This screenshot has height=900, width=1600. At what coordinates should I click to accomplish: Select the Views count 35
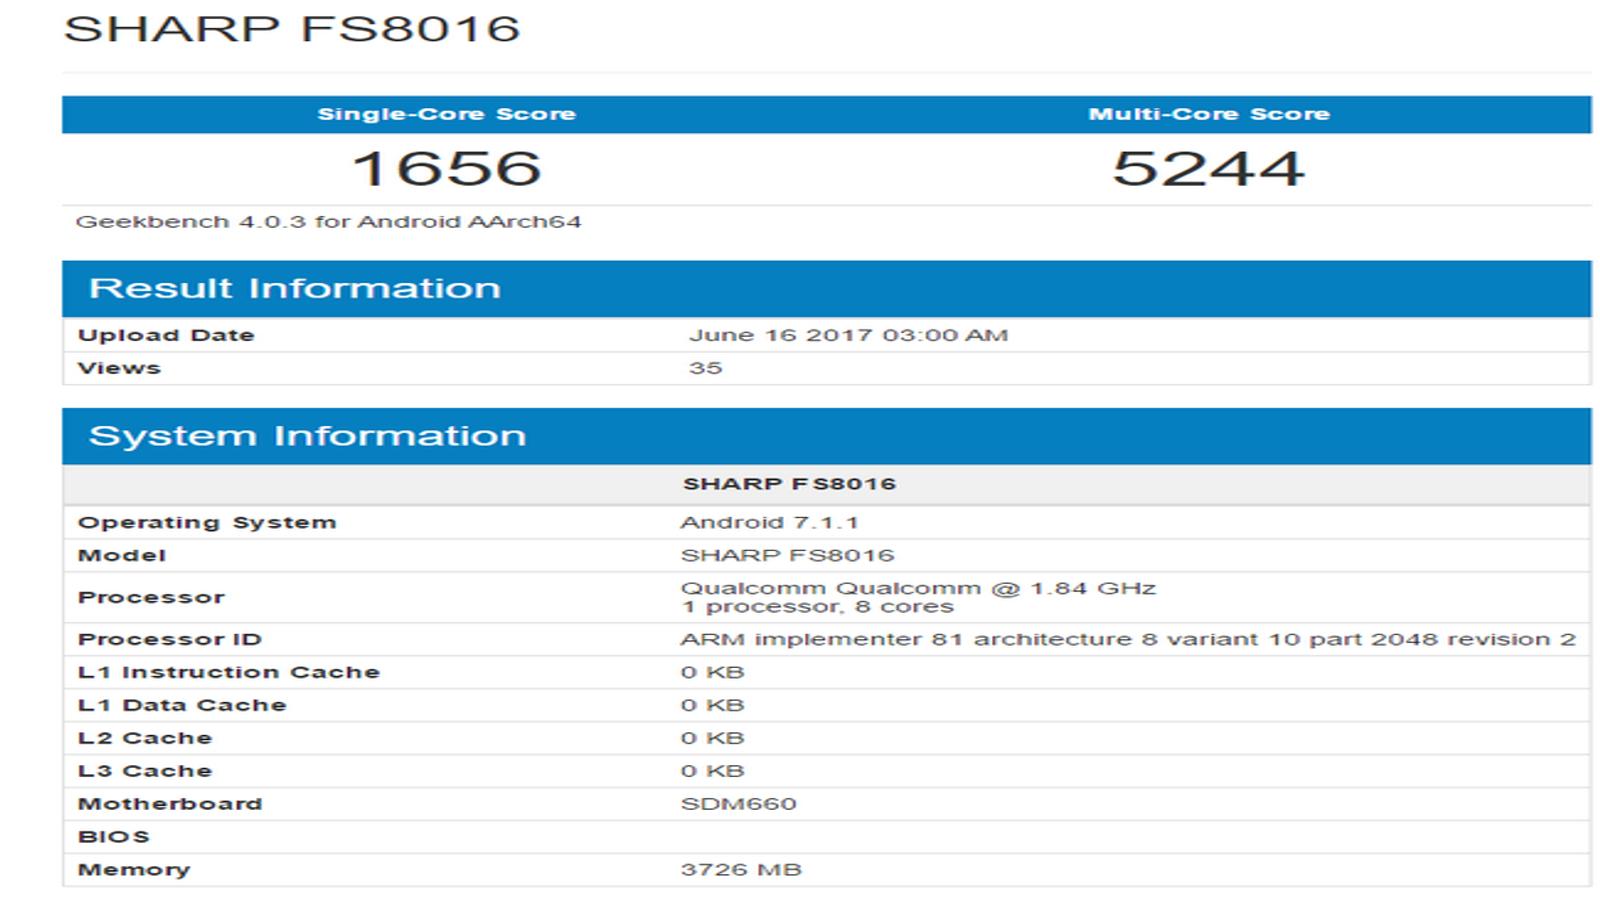[x=705, y=368]
